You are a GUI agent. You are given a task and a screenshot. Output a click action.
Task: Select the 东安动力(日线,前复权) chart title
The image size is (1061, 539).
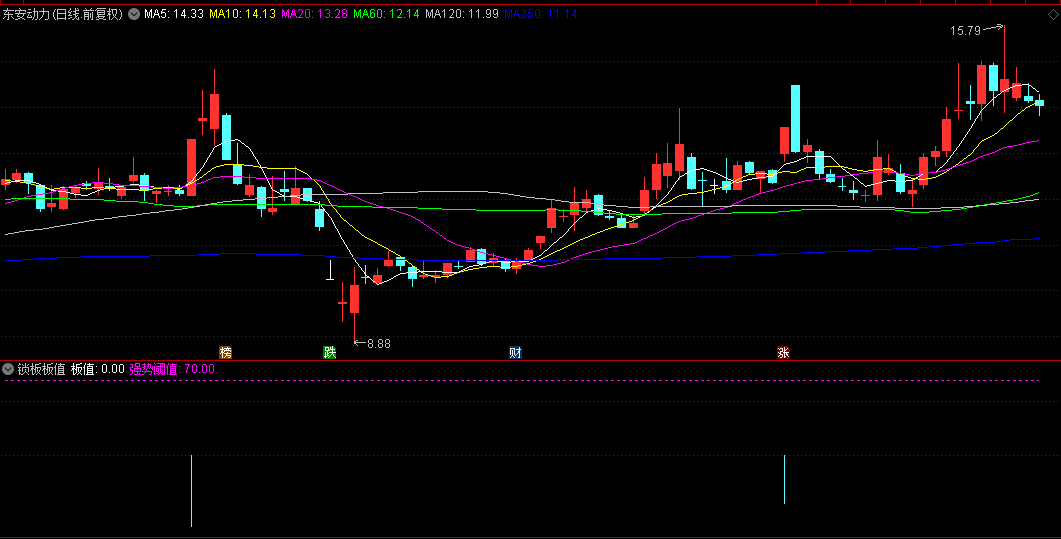(63, 14)
